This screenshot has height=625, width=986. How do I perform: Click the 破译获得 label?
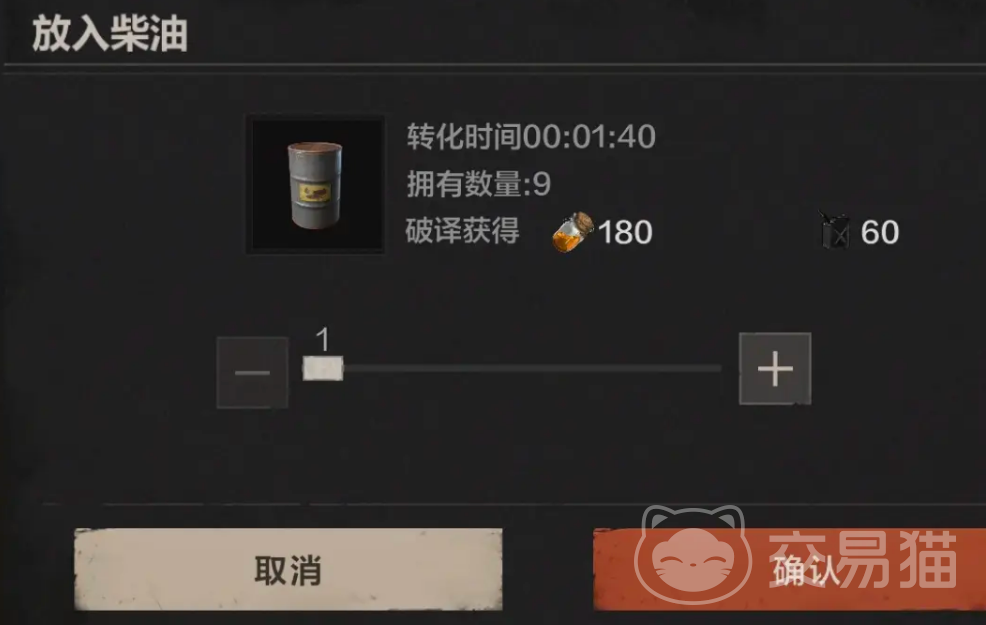coord(462,231)
